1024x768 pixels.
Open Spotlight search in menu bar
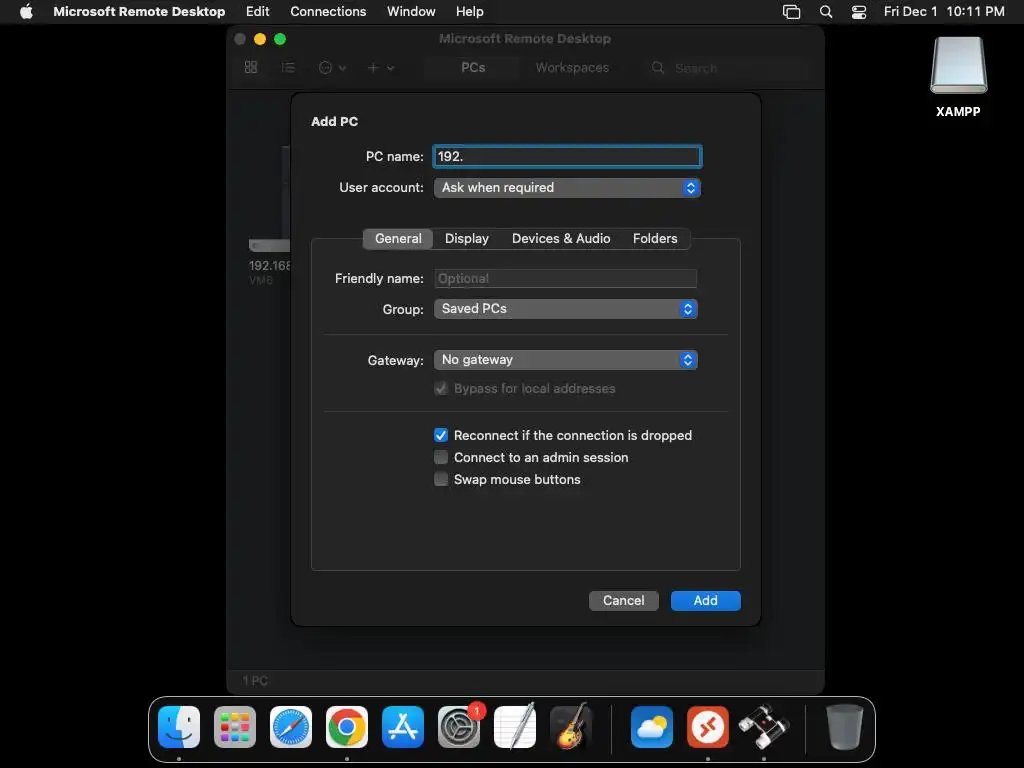pos(825,12)
